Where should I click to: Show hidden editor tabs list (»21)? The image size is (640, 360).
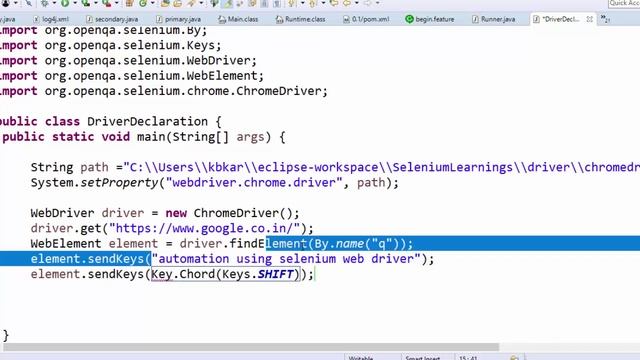[605, 19]
